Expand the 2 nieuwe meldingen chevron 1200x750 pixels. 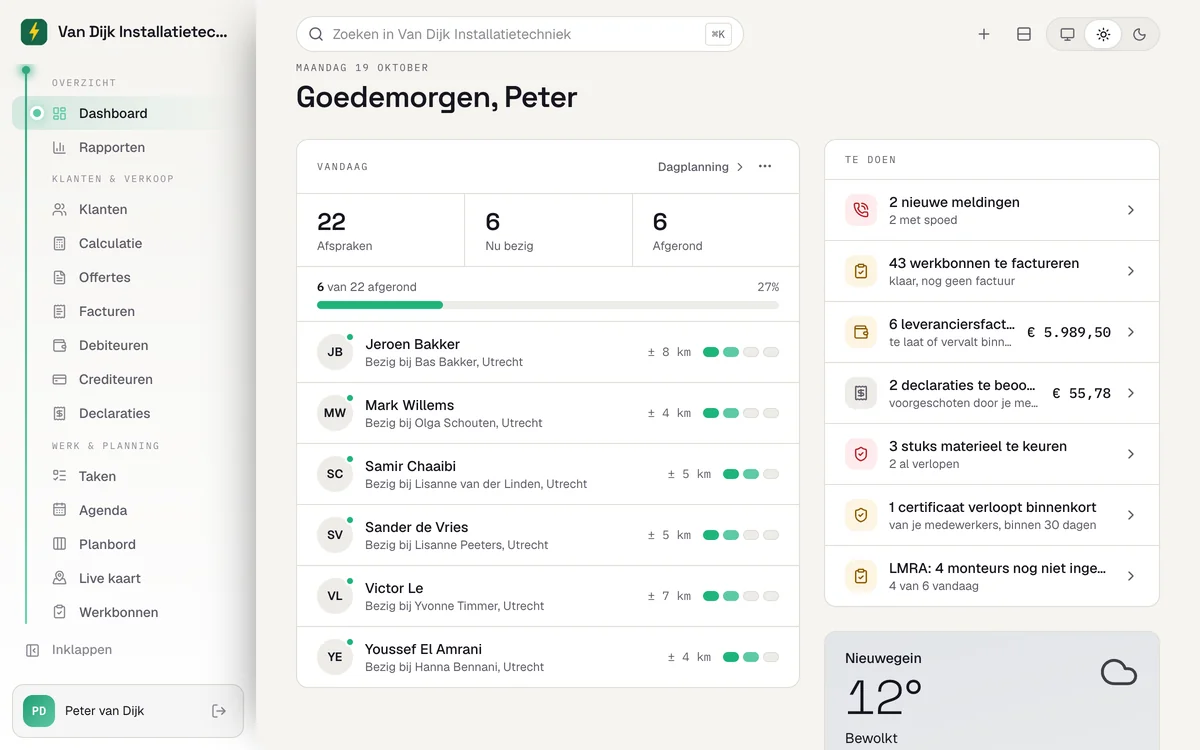click(x=1131, y=210)
